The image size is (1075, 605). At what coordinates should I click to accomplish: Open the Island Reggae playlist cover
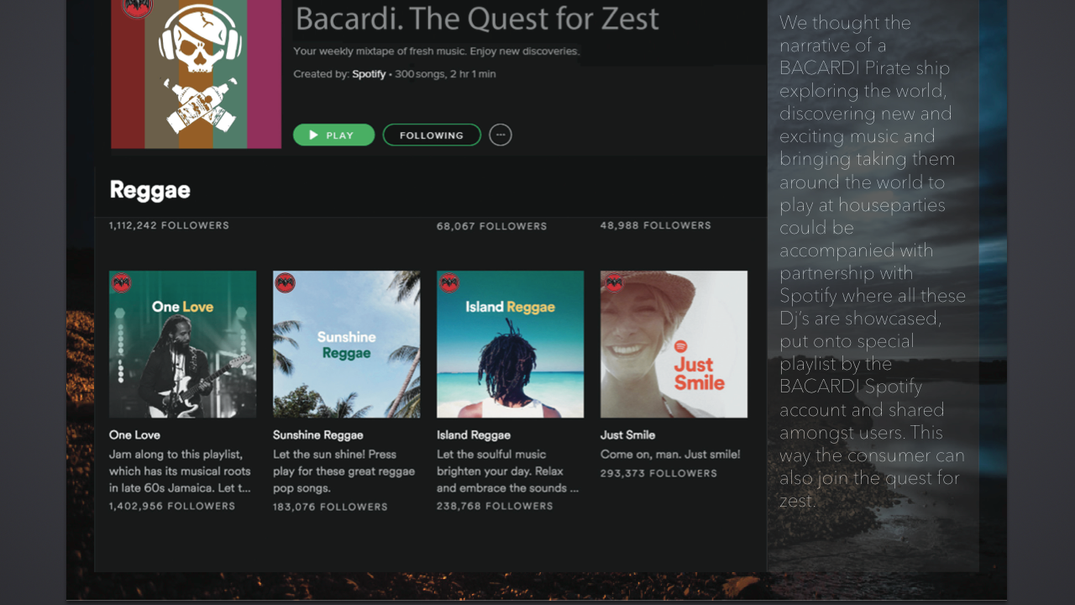pyautogui.click(x=510, y=344)
